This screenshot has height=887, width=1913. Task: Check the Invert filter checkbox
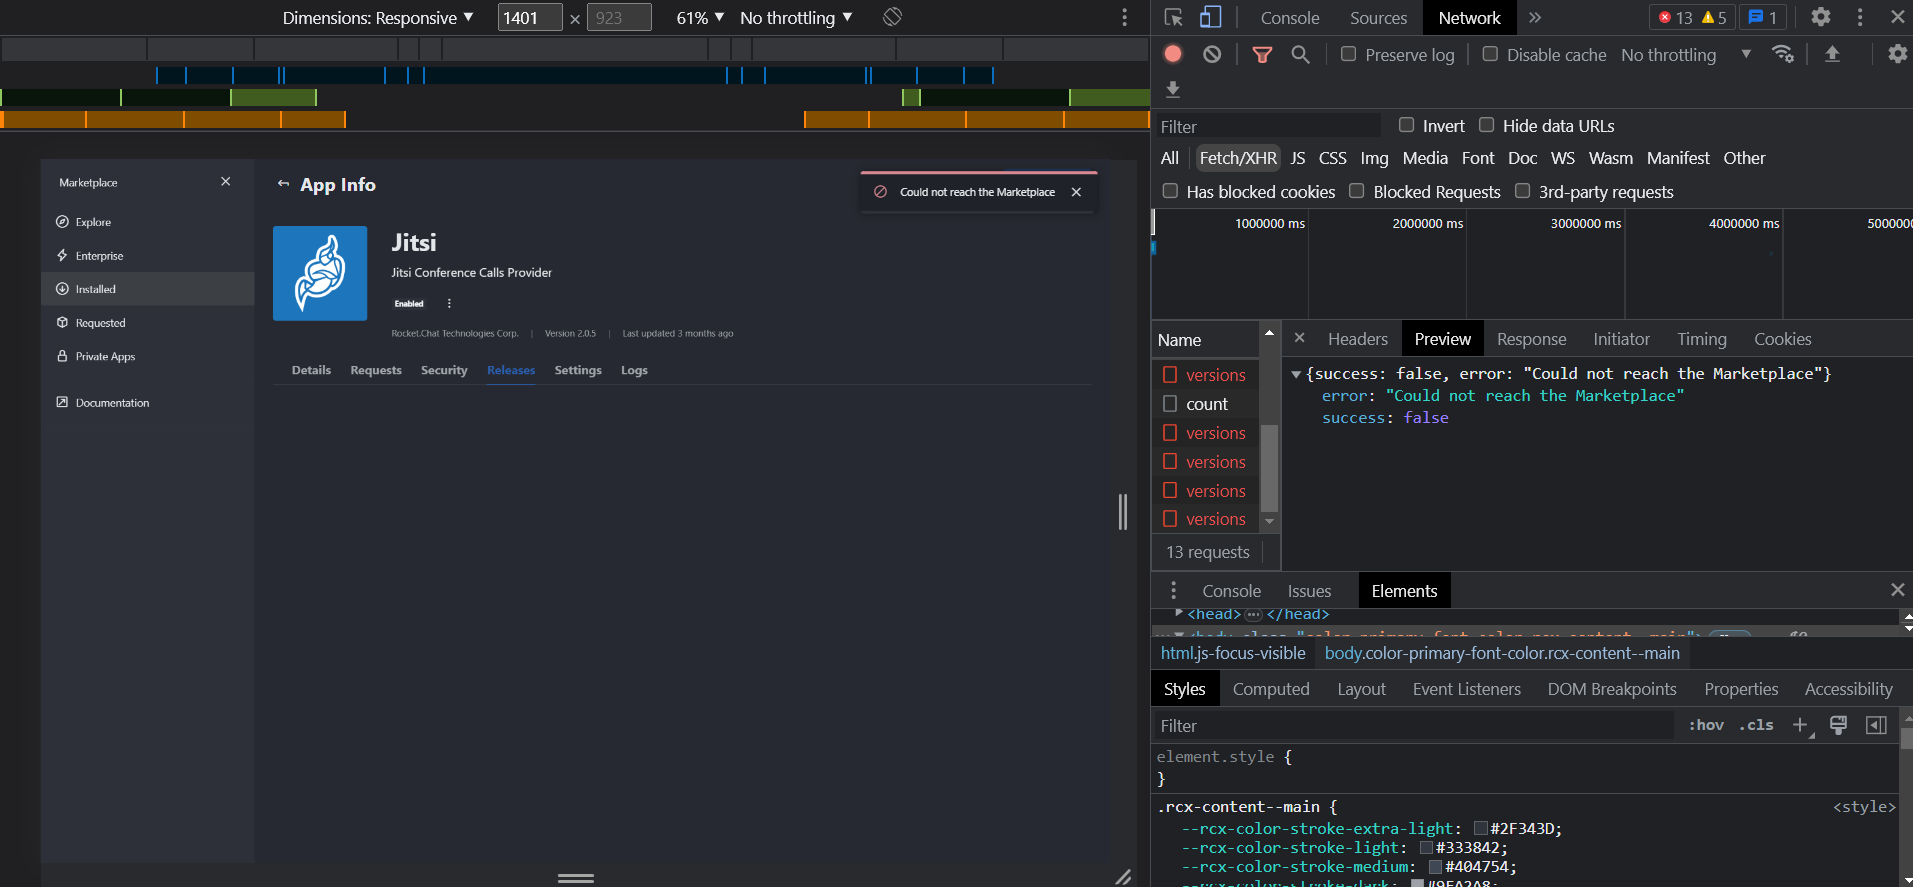[x=1407, y=125]
